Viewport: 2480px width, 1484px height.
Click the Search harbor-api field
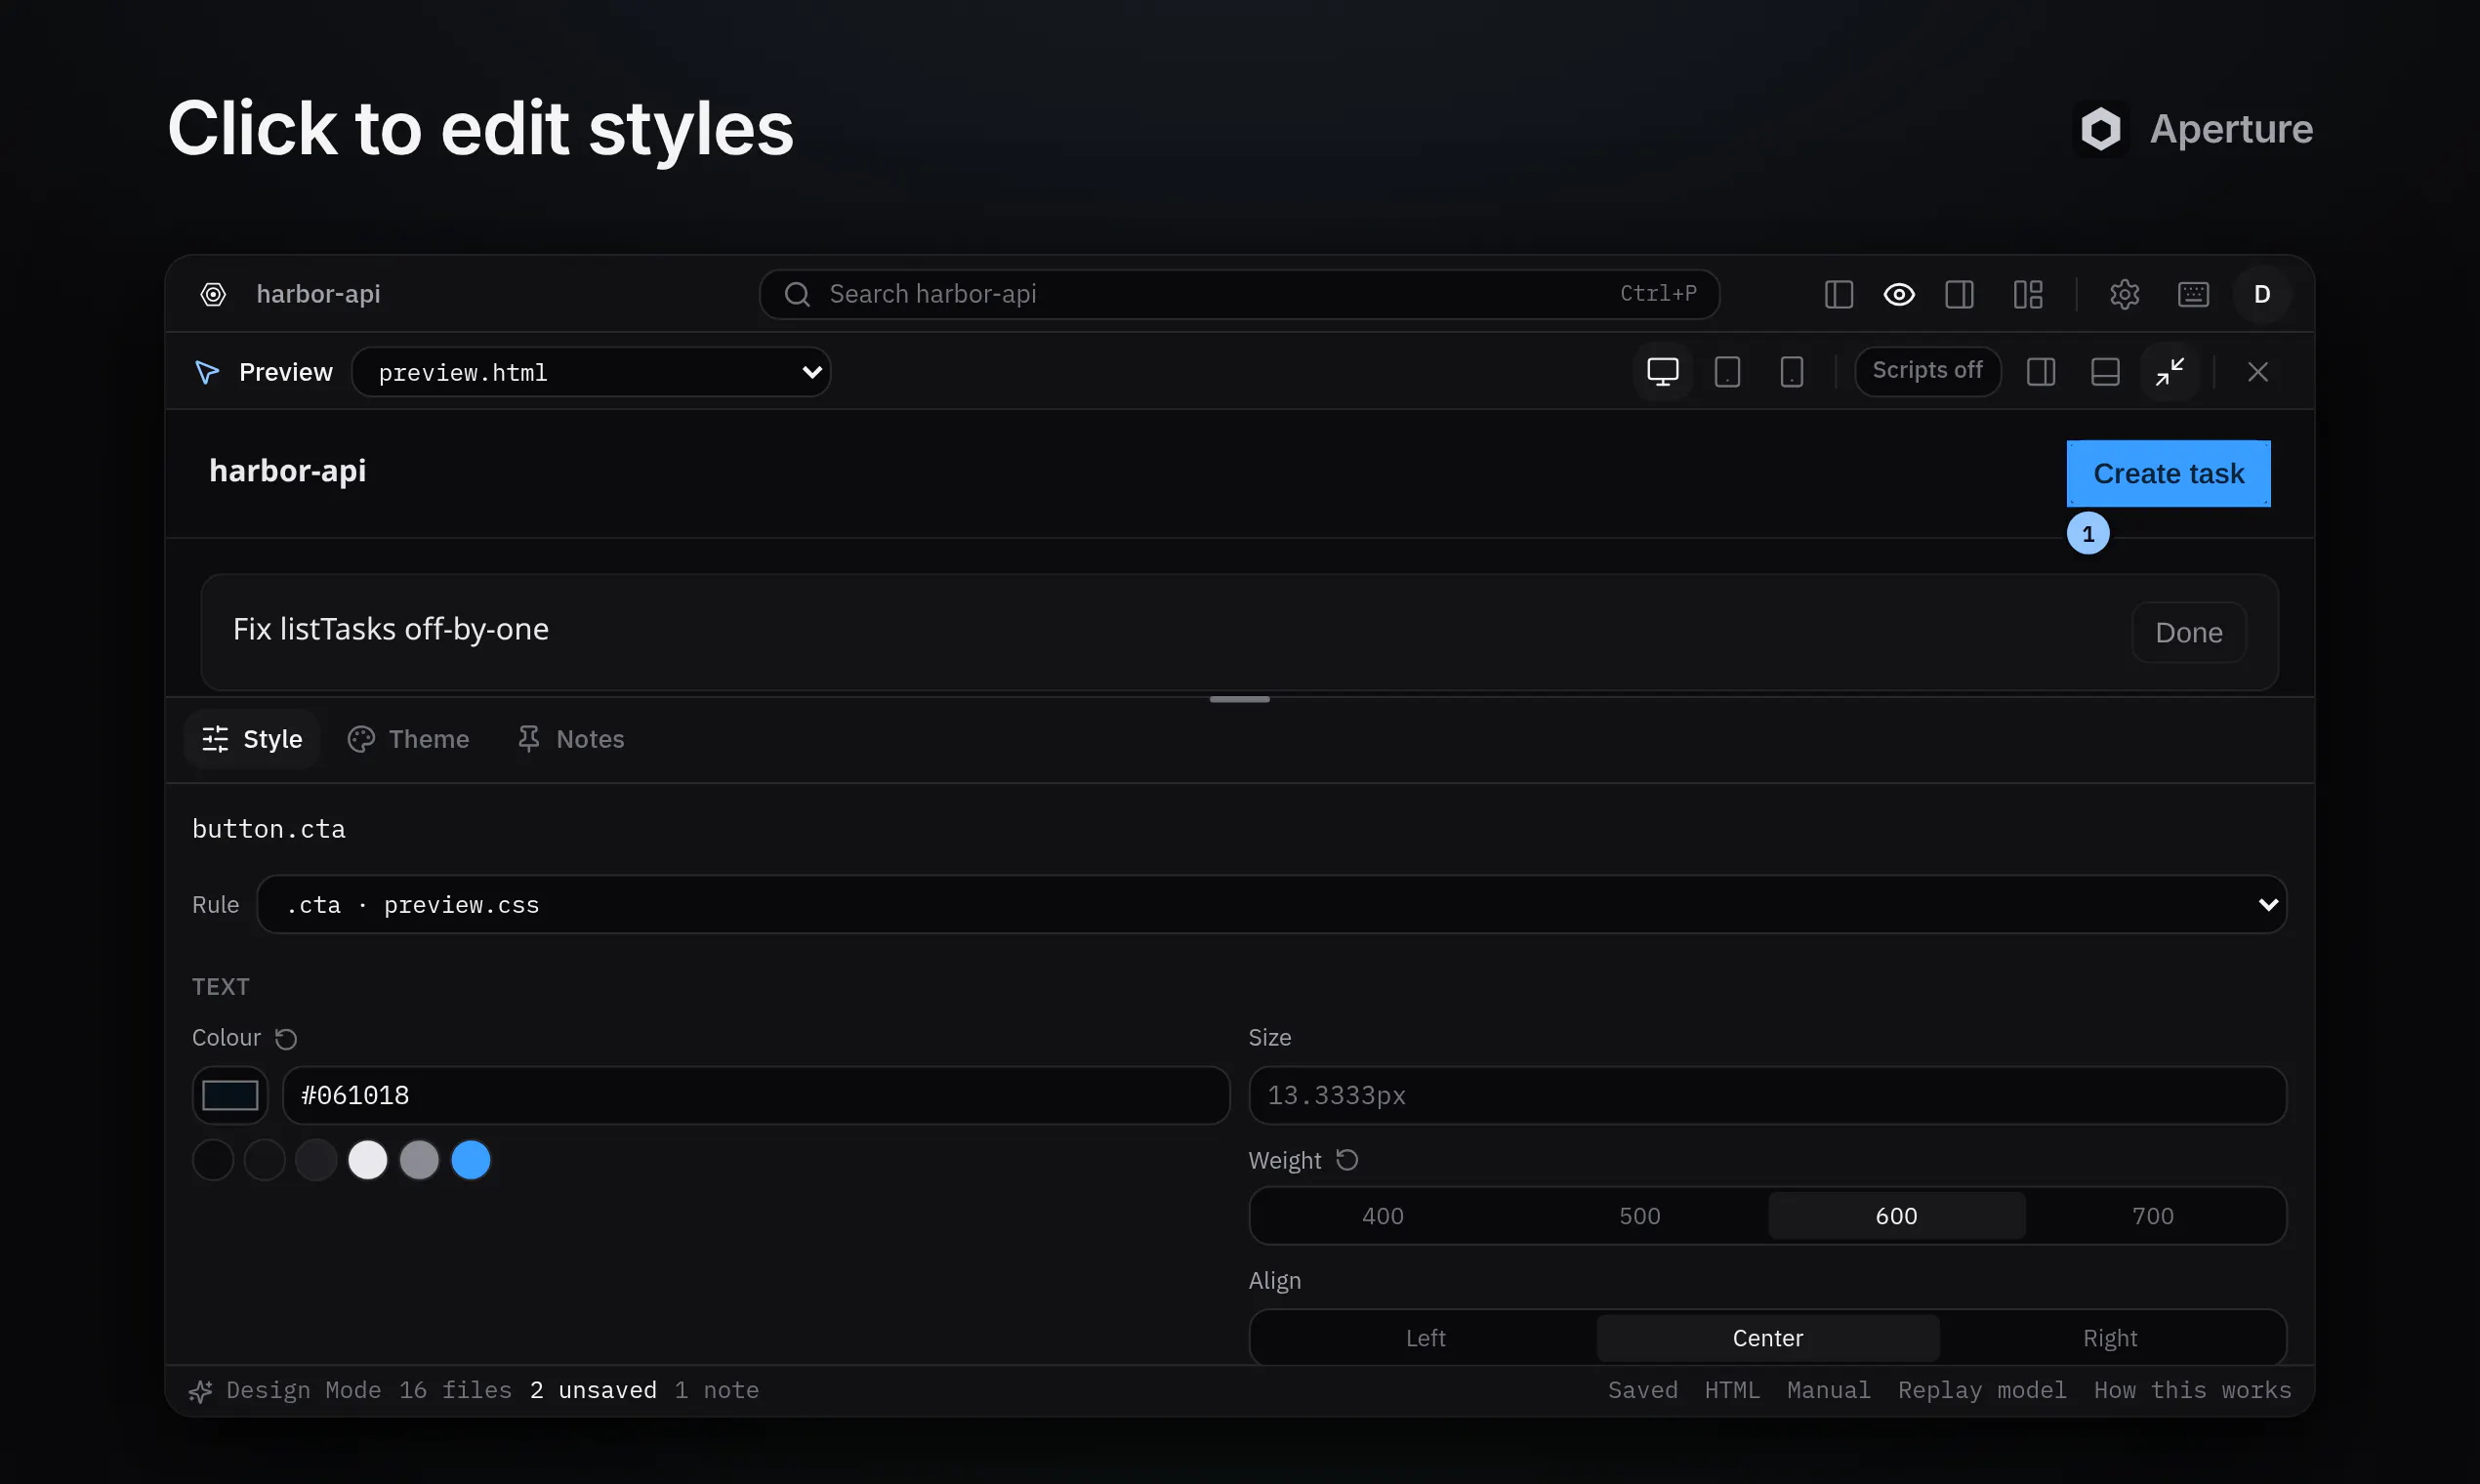pyautogui.click(x=1239, y=294)
